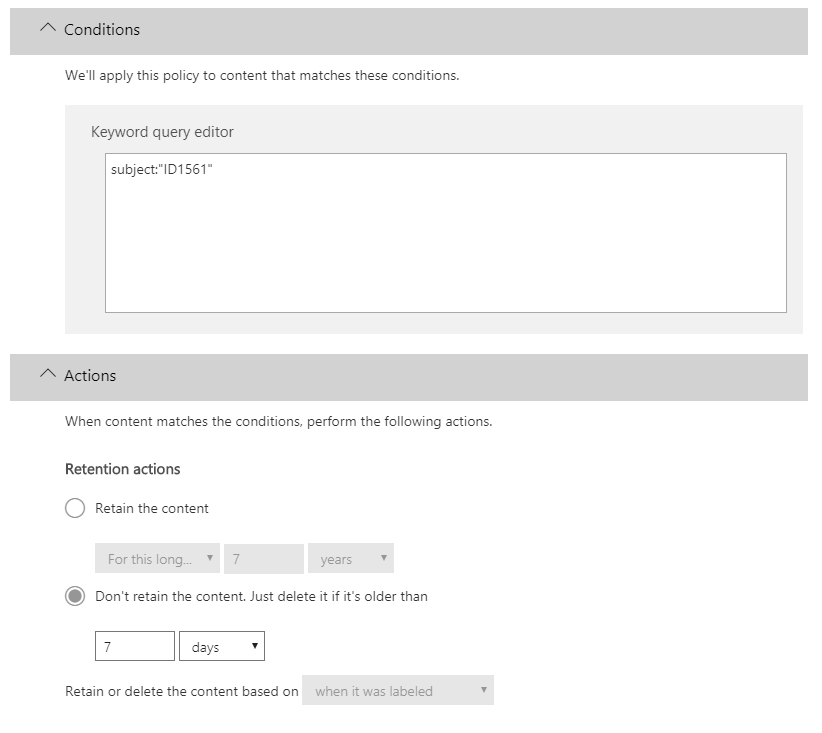822x733 pixels.
Task: Click the Conditions section header
Action: (409, 31)
